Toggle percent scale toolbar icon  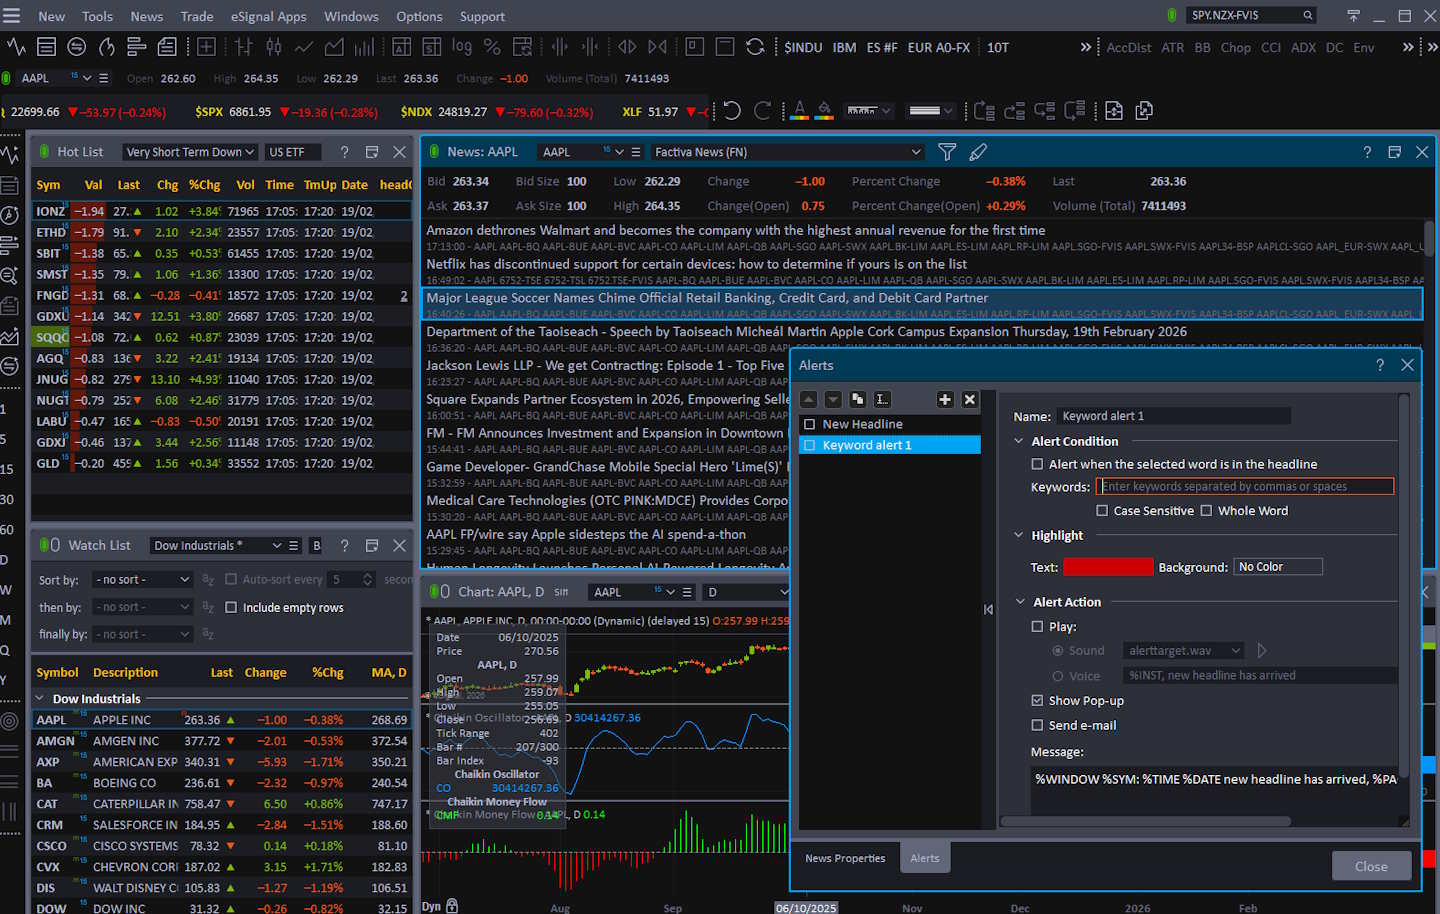492,47
